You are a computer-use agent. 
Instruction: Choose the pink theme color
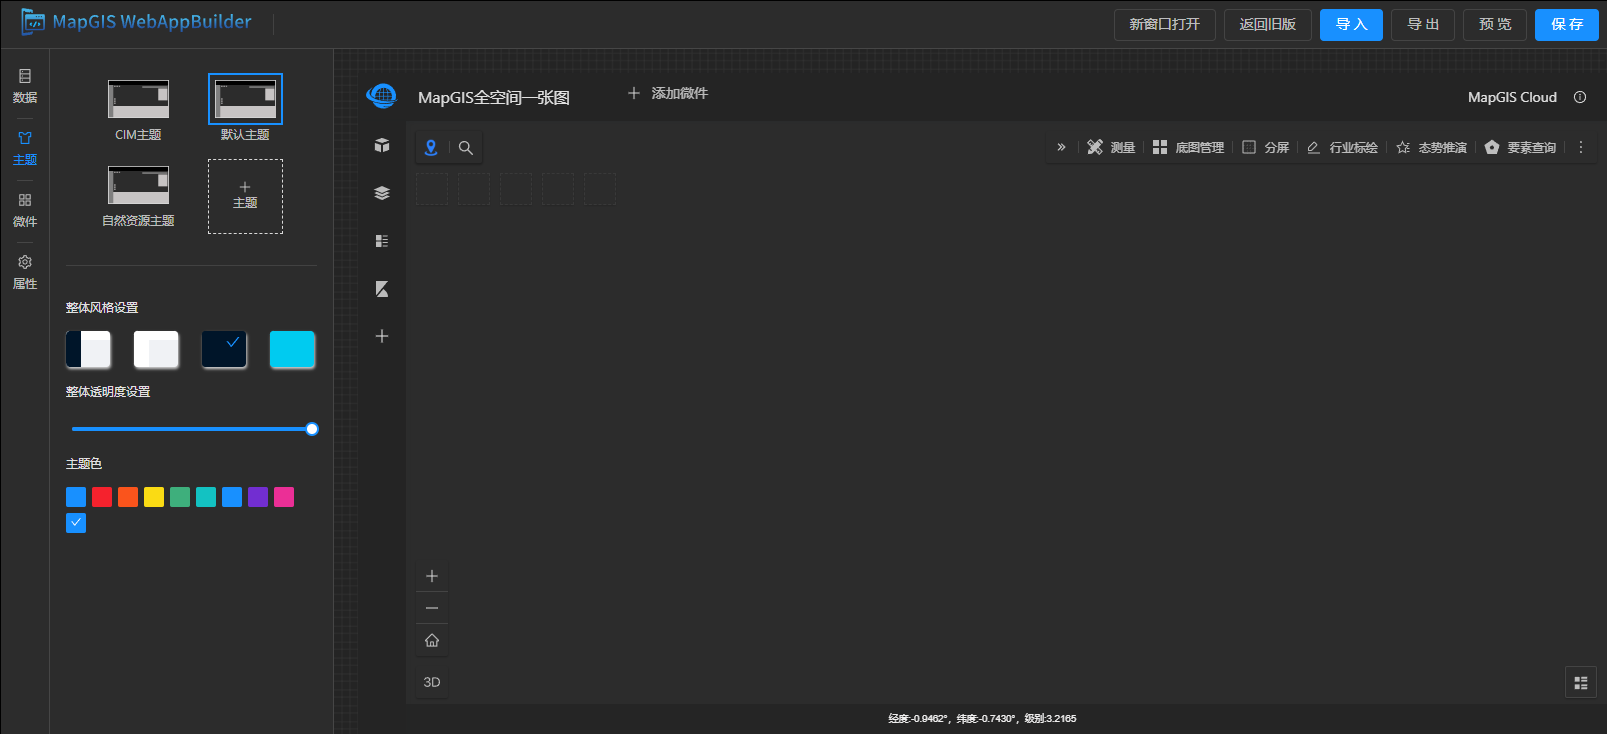[x=284, y=497]
